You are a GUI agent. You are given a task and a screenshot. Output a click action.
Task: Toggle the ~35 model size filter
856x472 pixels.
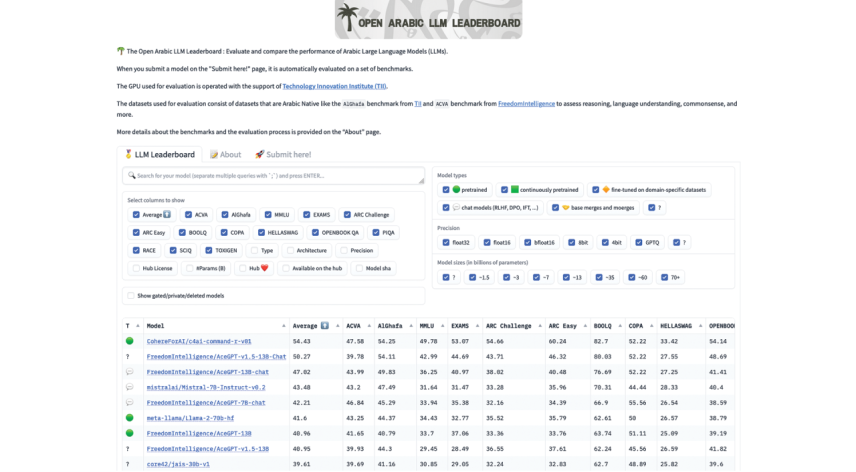[x=599, y=277]
